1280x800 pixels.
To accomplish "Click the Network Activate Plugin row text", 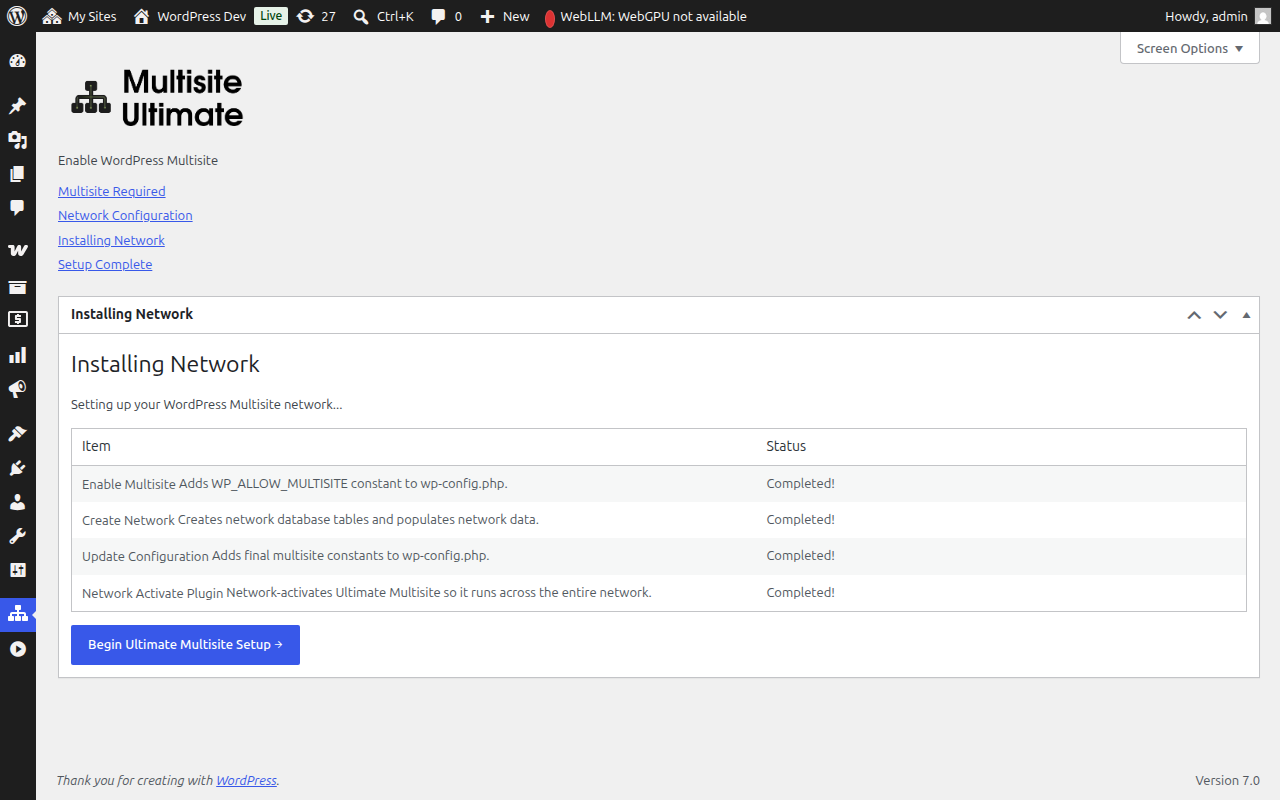I will click(x=367, y=593).
